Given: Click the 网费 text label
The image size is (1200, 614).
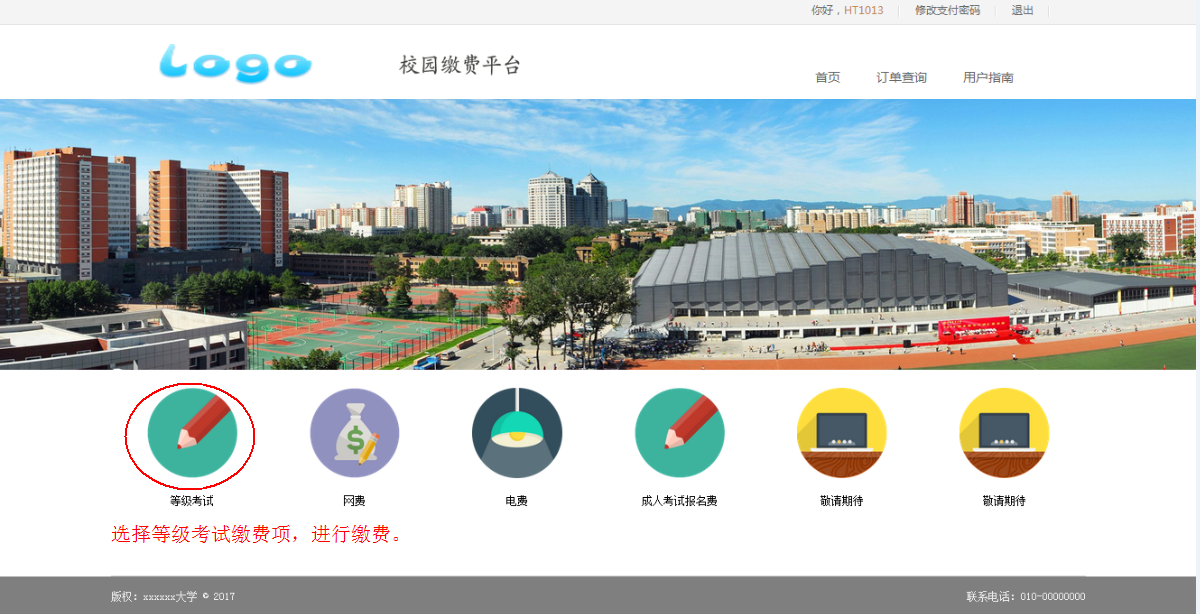Looking at the screenshot, I should pyautogui.click(x=354, y=501).
